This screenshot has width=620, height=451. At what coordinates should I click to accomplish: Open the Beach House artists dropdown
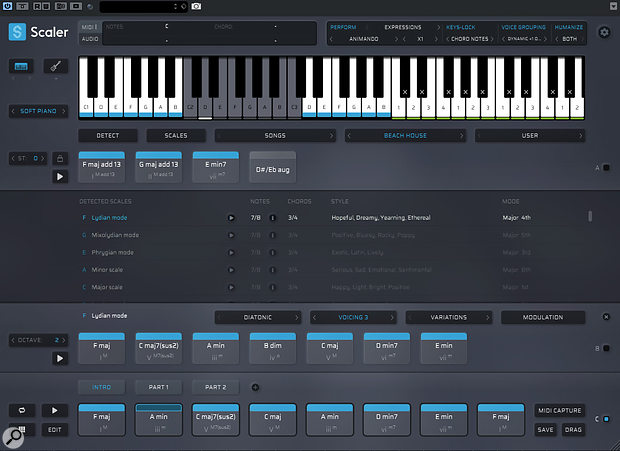coord(407,134)
